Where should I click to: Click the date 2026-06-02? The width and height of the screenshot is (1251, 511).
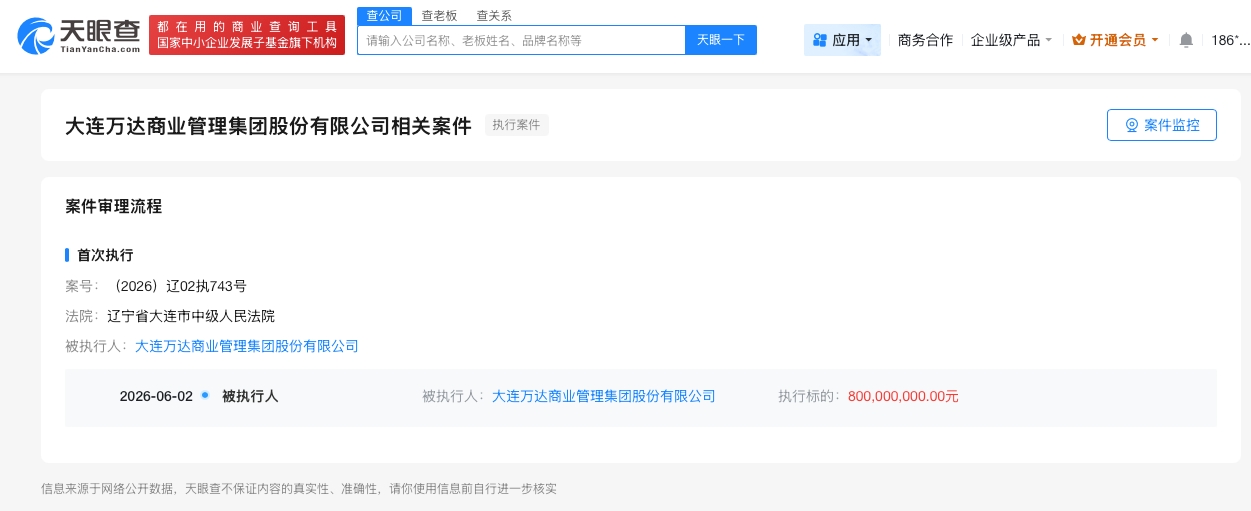tap(156, 396)
